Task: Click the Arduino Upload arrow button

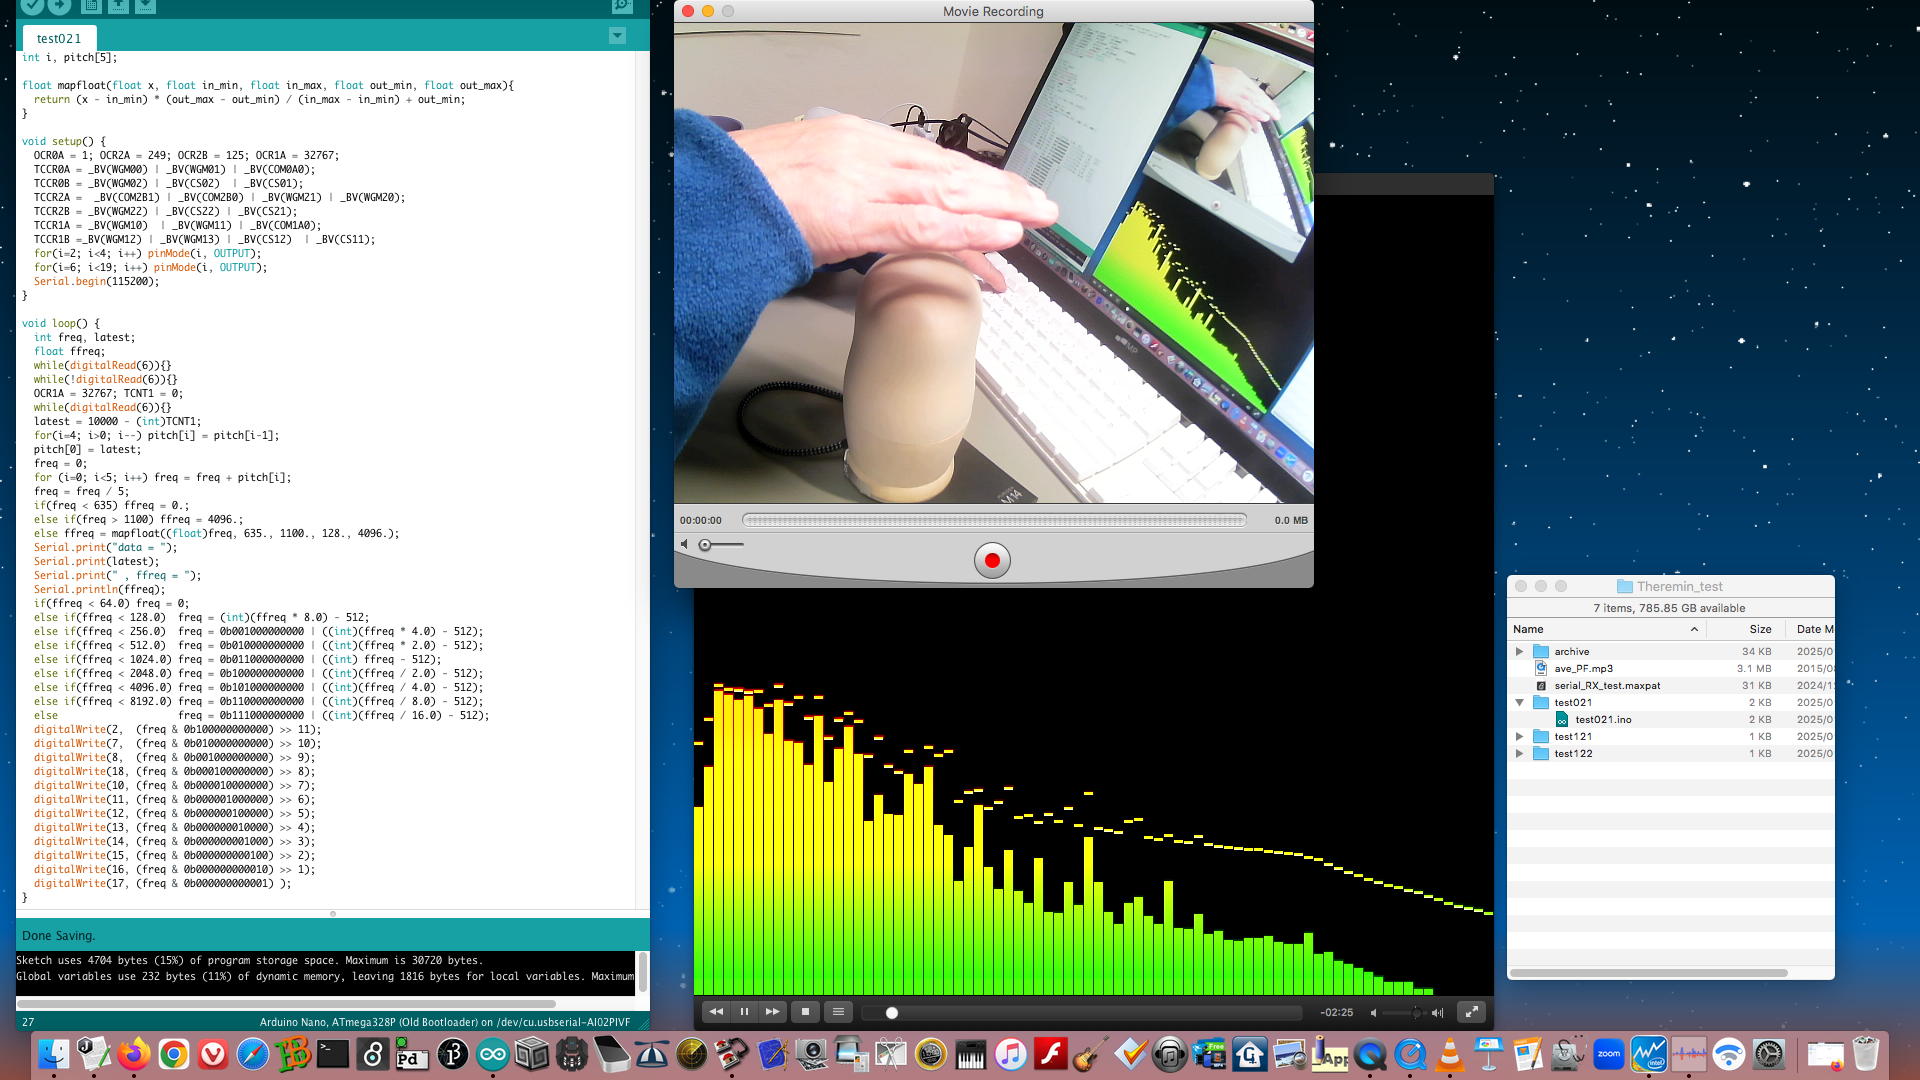Action: tap(59, 5)
